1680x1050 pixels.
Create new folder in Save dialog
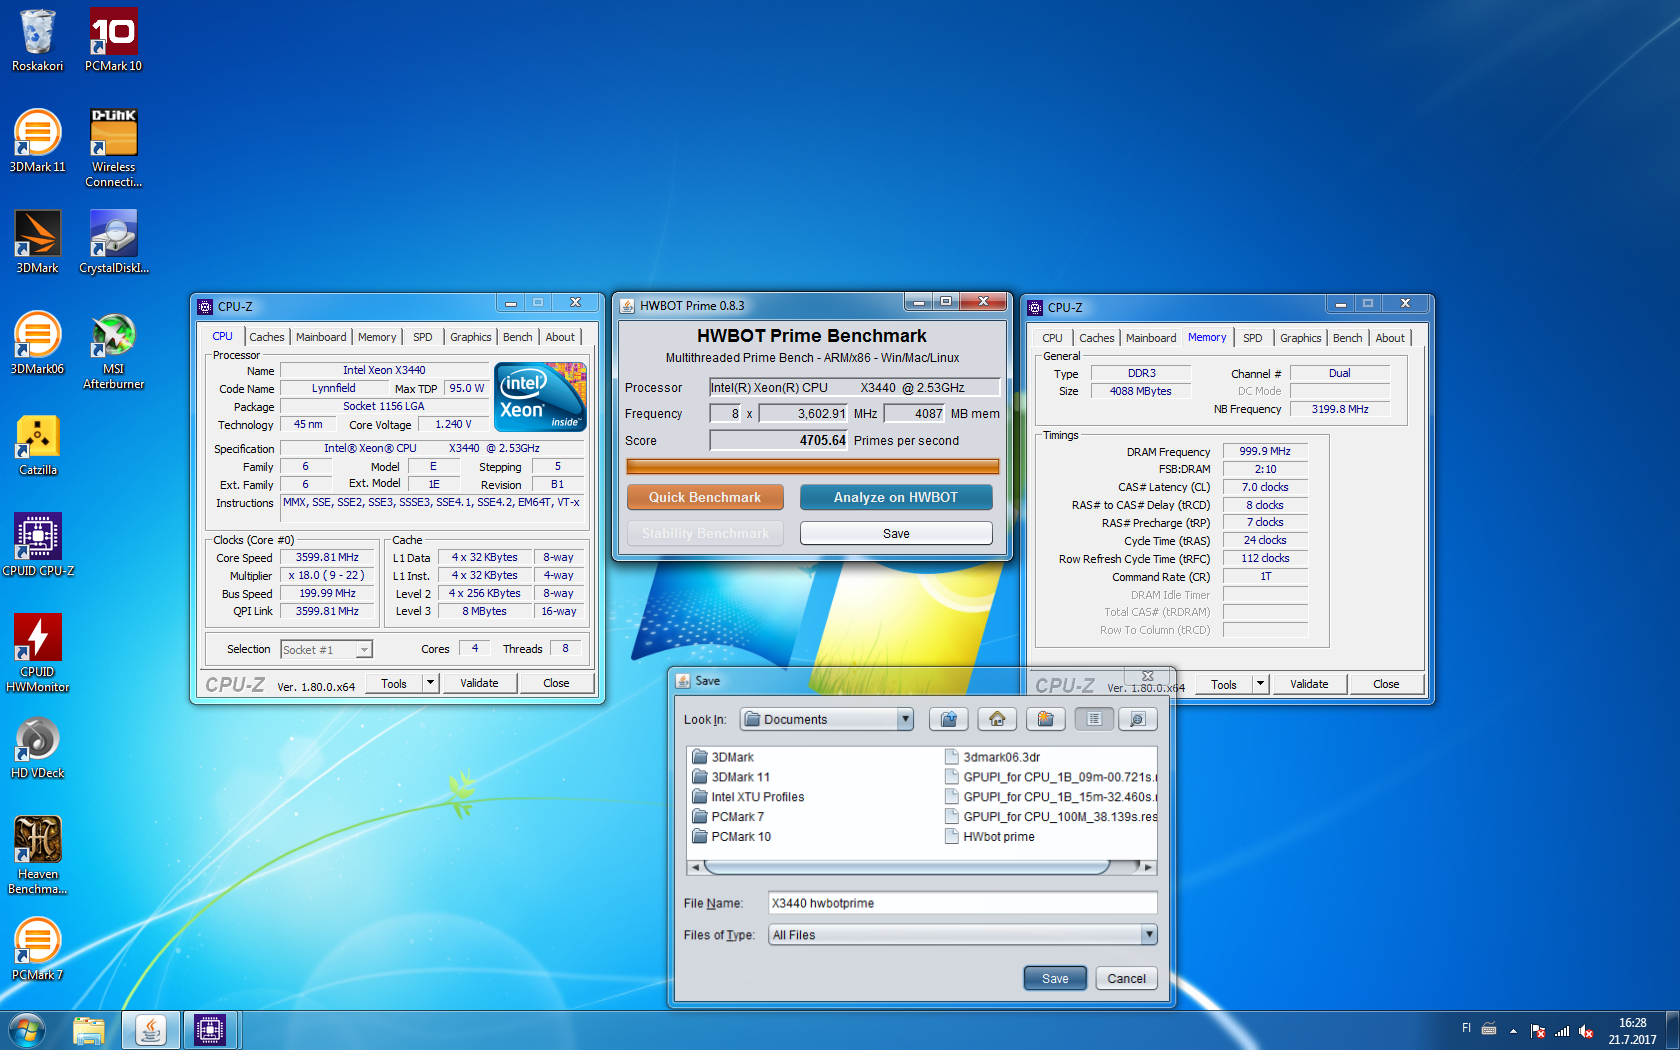(x=1045, y=719)
